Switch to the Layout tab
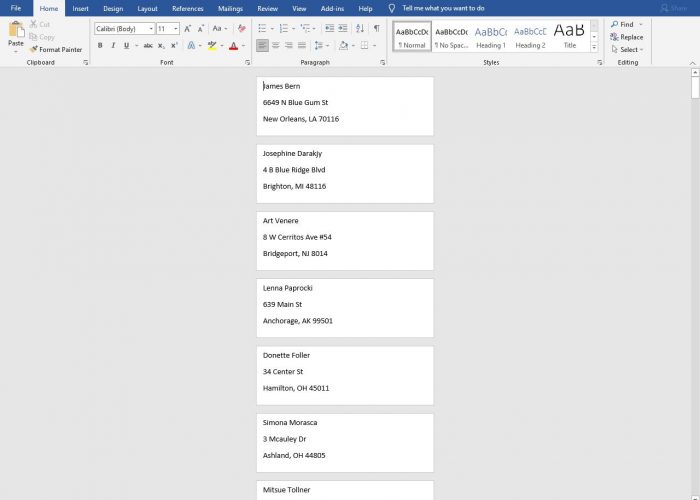Screen dimensions: 700x500 click(147, 8)
